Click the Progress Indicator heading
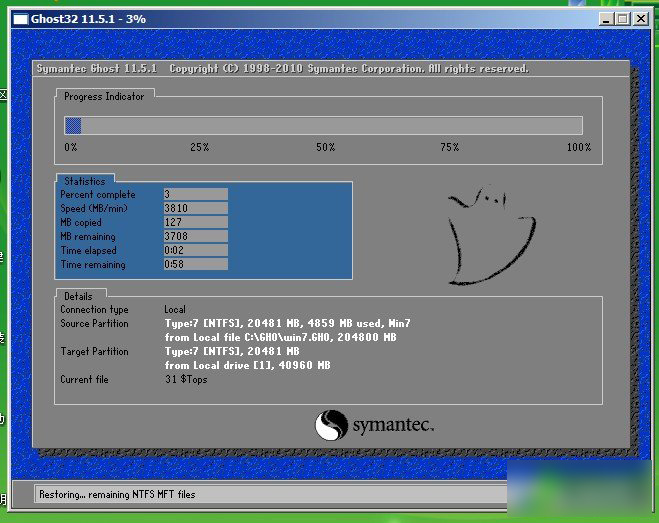This screenshot has width=659, height=523. (104, 96)
